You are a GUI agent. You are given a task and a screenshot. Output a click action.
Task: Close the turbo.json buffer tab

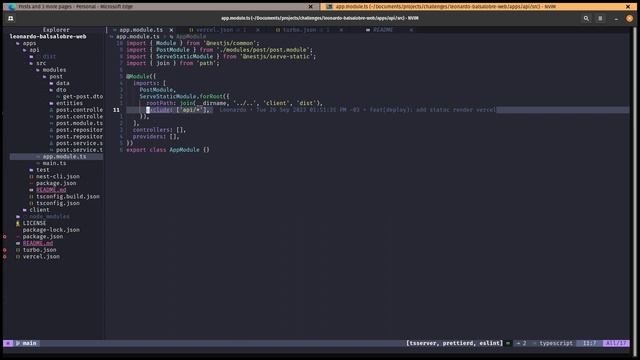coord(341,30)
